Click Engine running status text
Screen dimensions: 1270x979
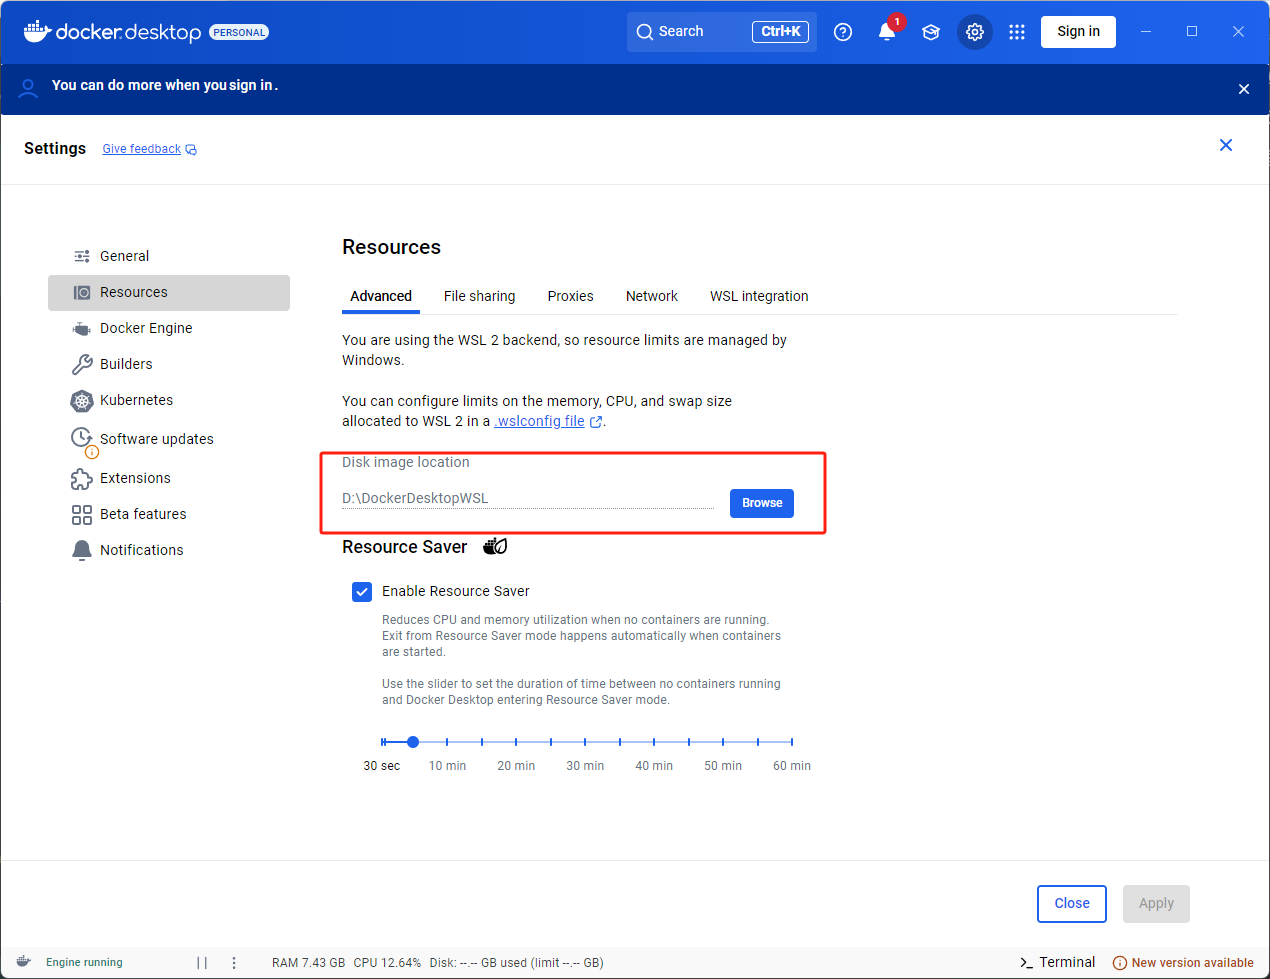coord(84,963)
